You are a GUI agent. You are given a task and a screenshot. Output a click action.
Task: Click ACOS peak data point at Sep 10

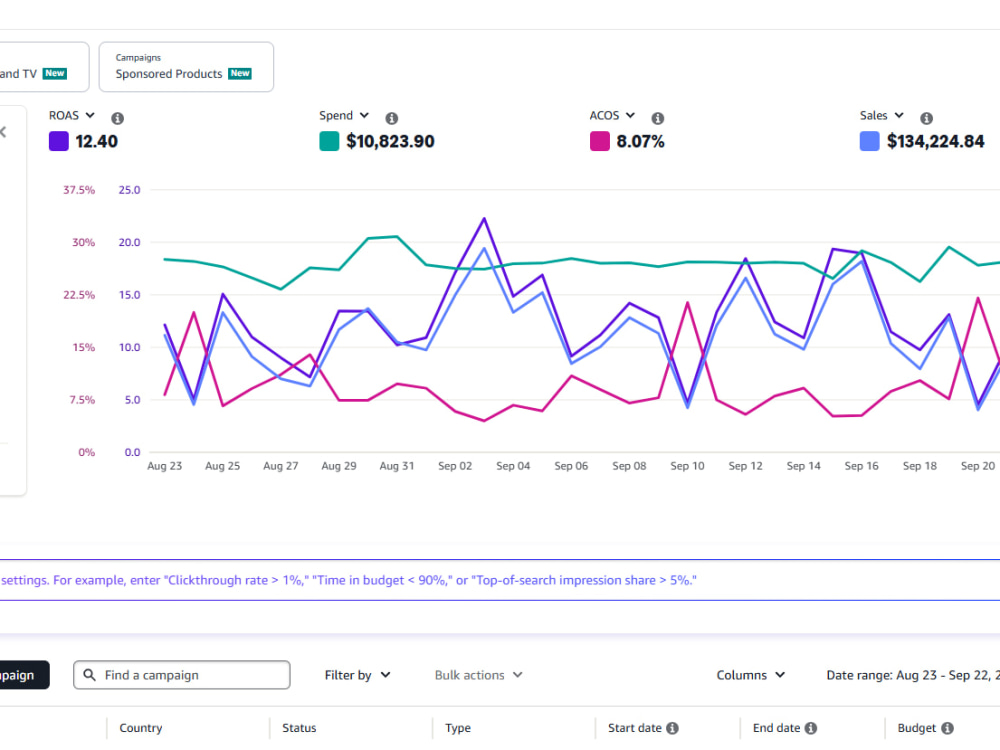(688, 302)
